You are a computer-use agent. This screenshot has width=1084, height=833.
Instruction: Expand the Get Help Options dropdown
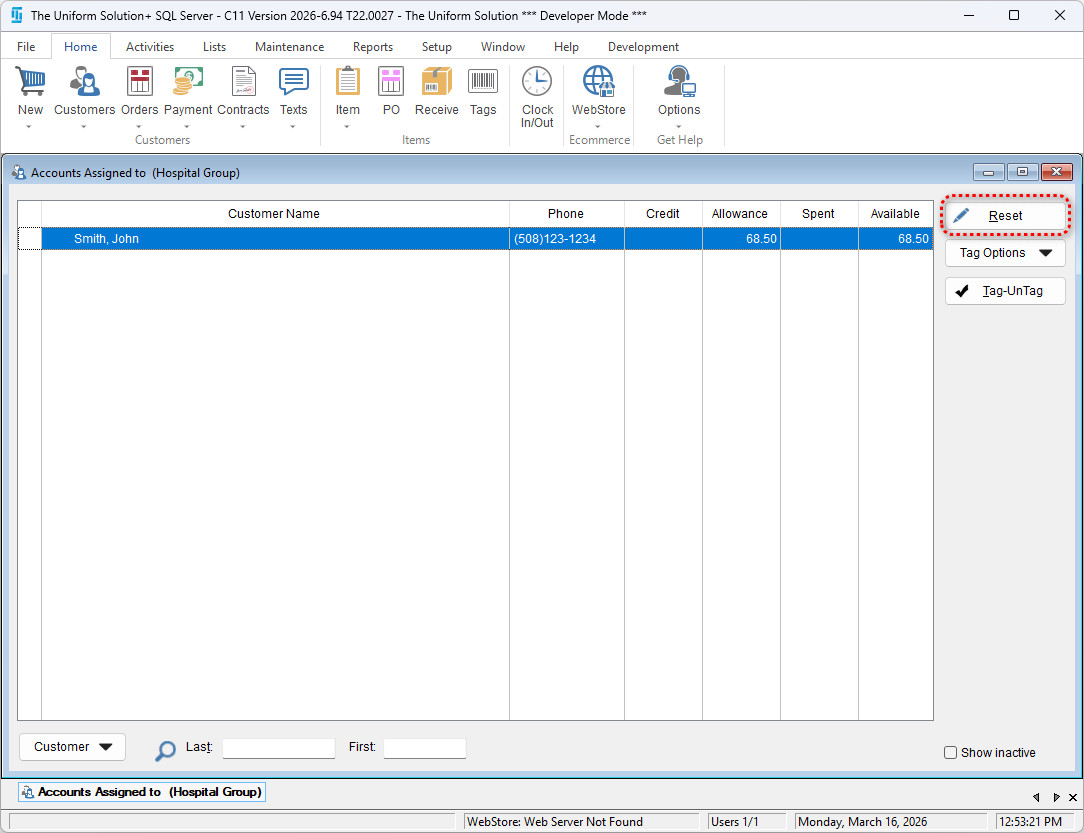(679, 127)
